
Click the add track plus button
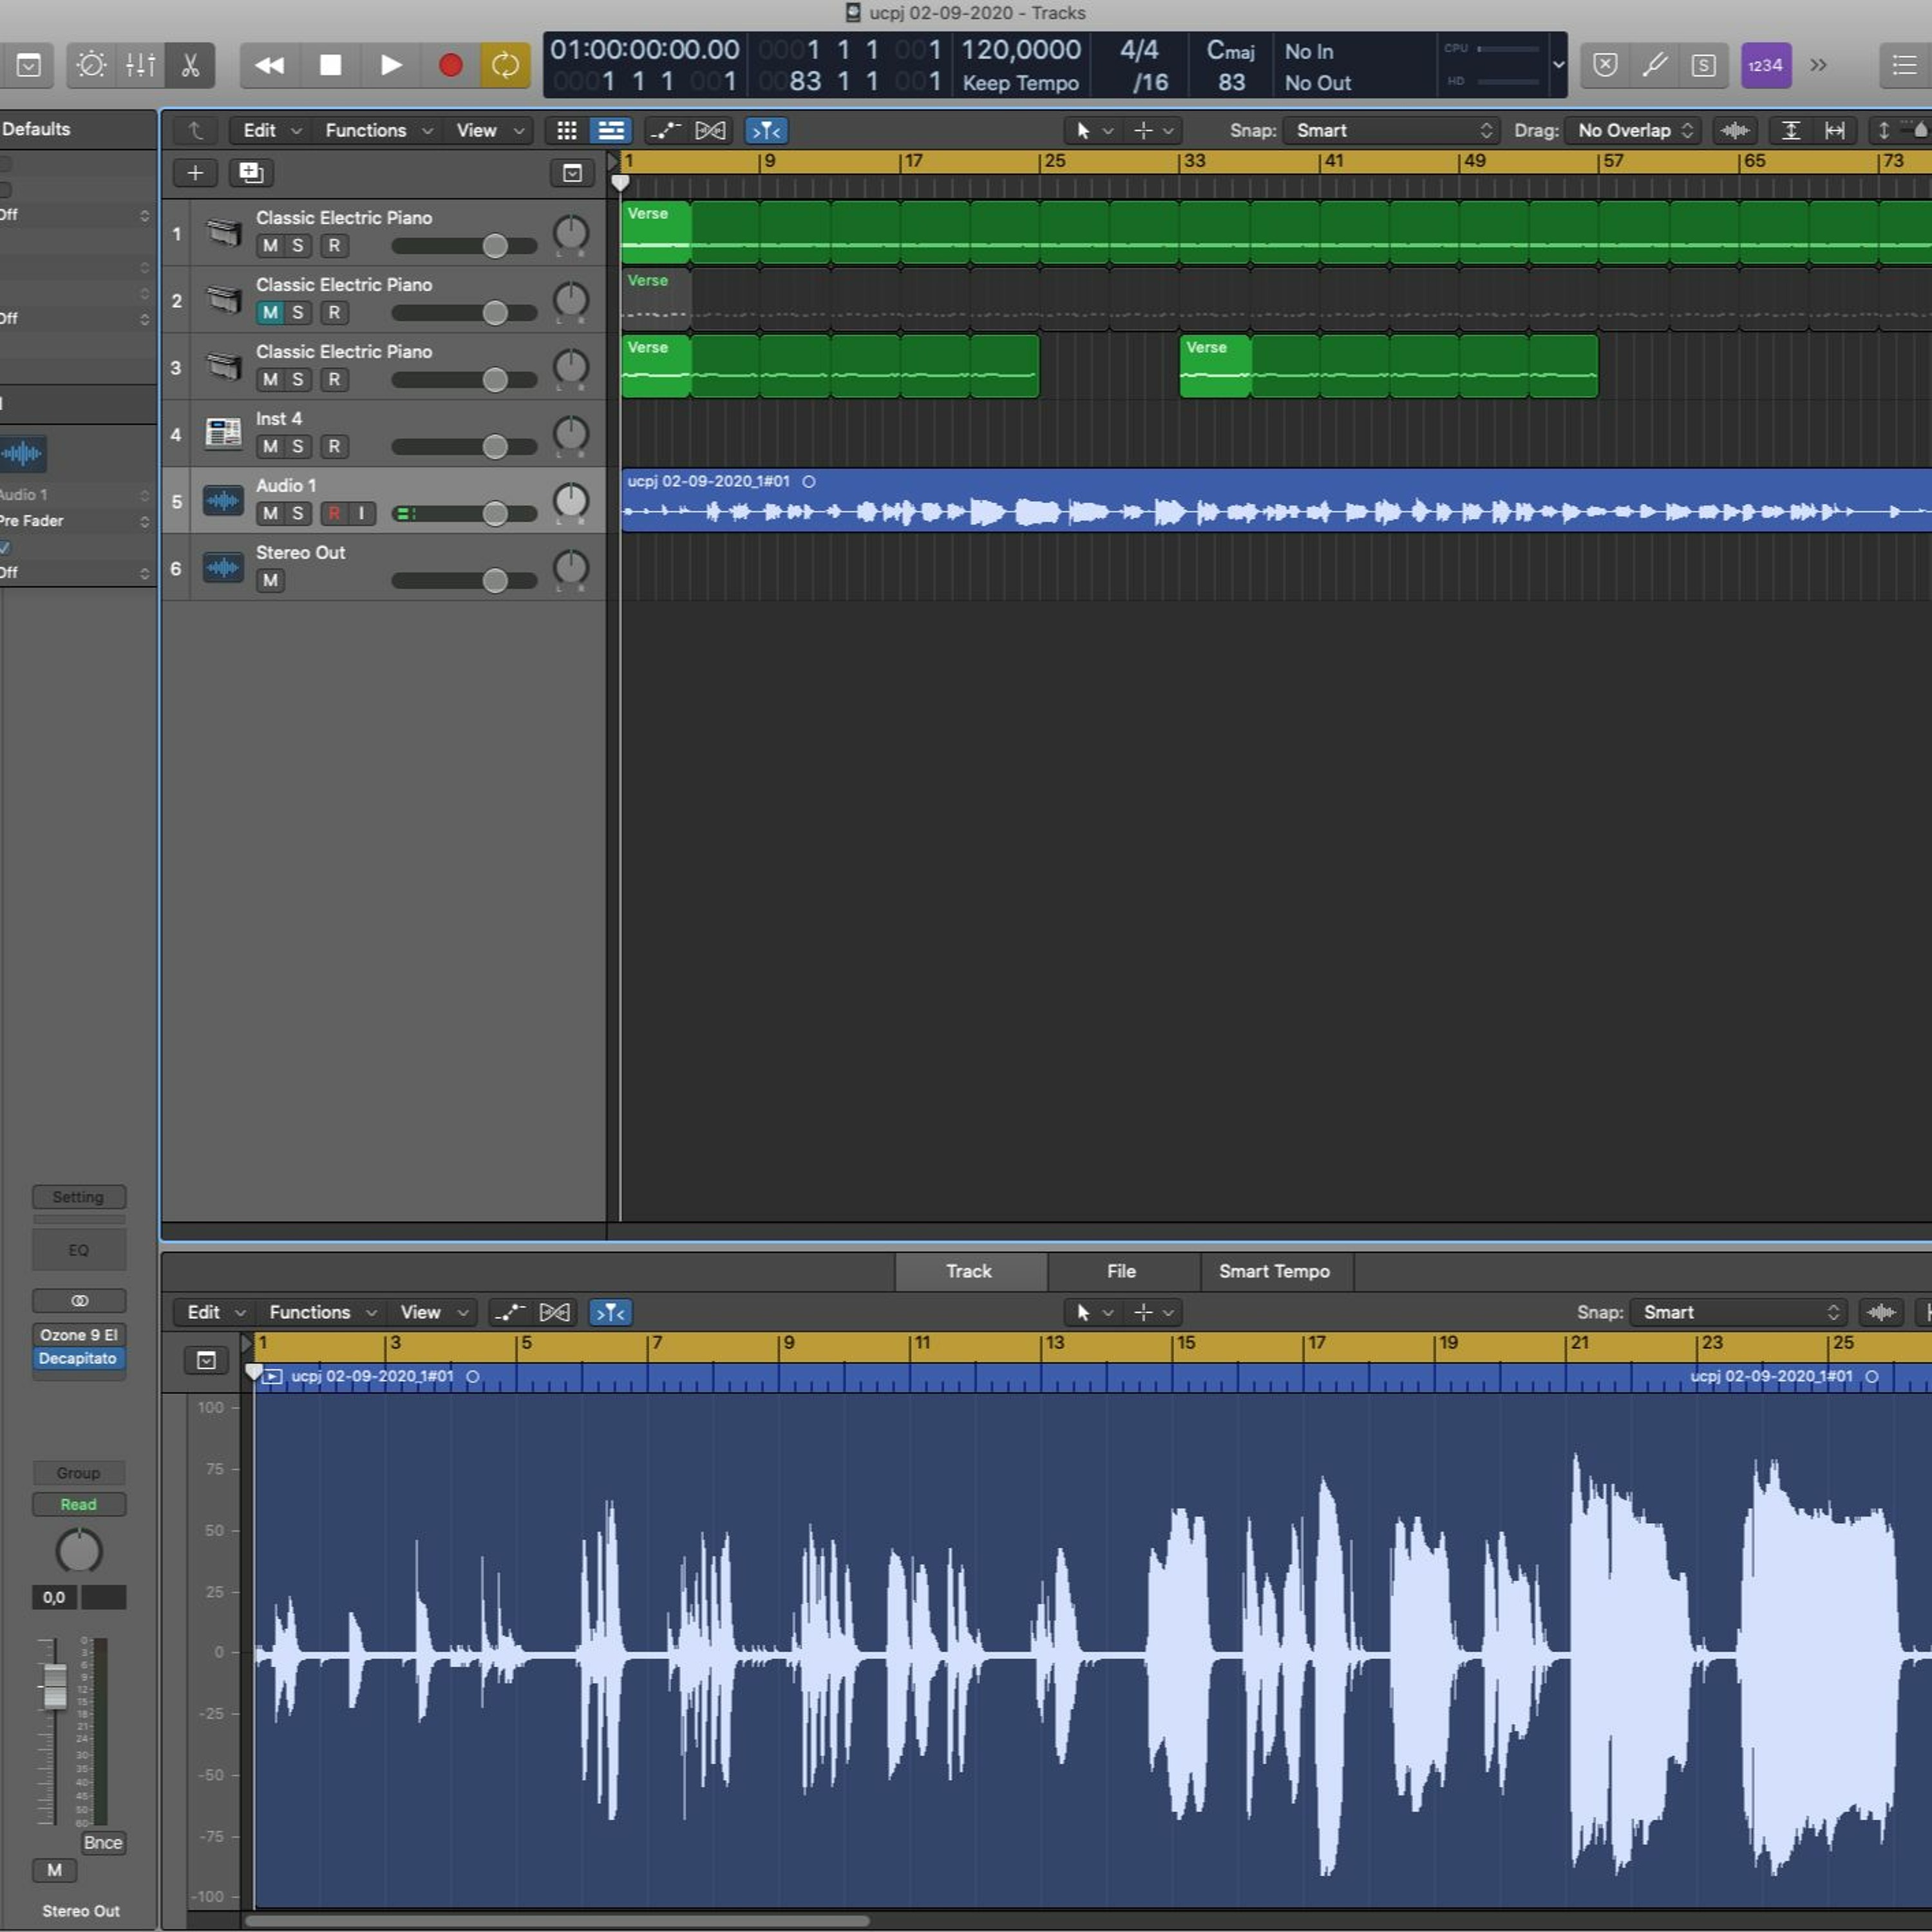(x=195, y=173)
